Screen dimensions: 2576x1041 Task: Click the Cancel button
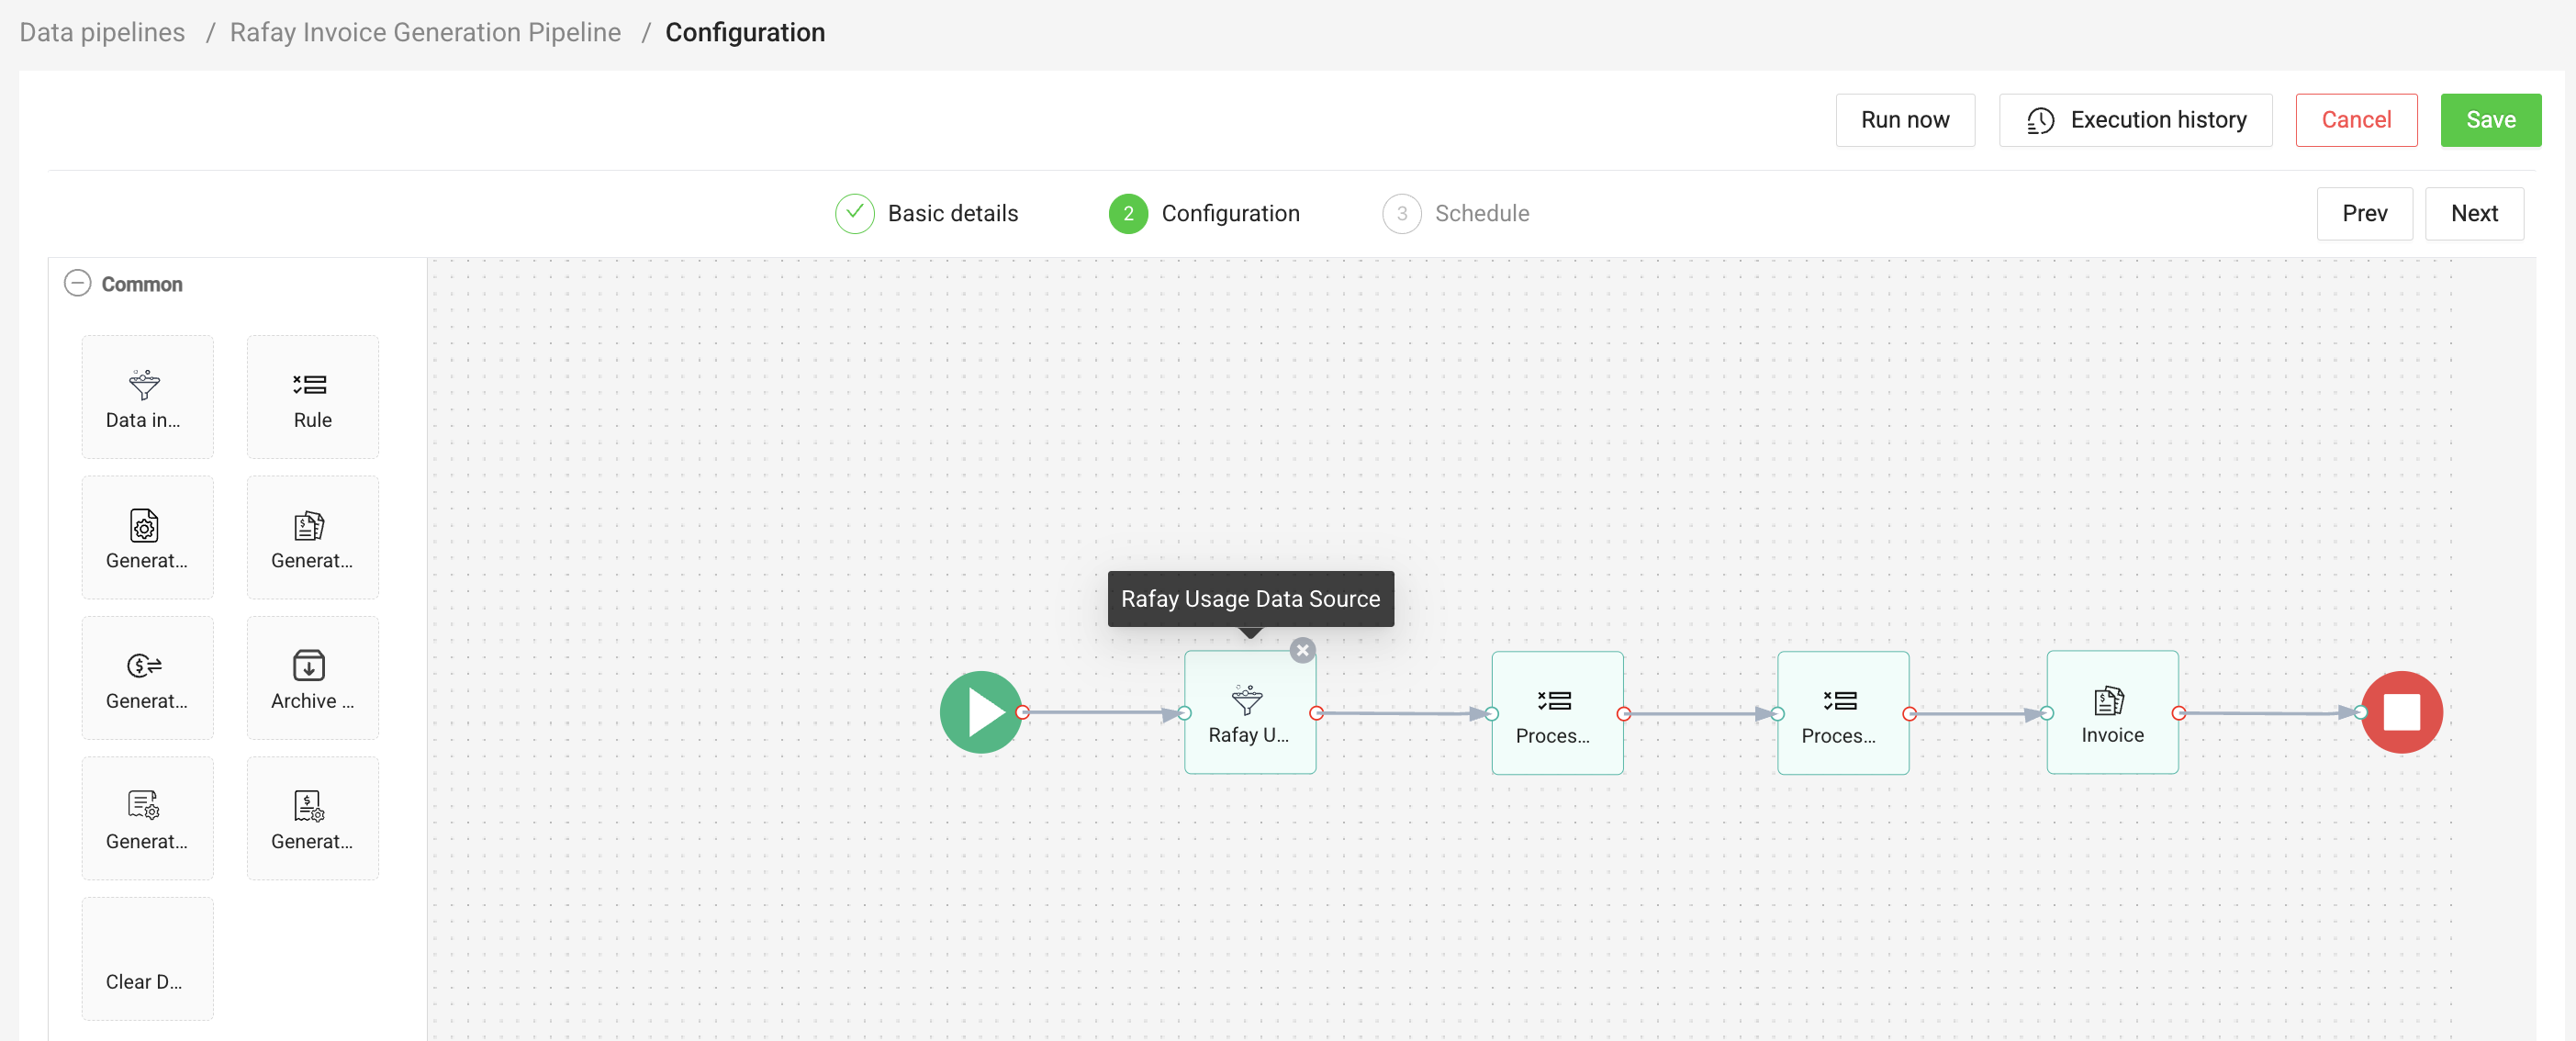tap(2354, 120)
